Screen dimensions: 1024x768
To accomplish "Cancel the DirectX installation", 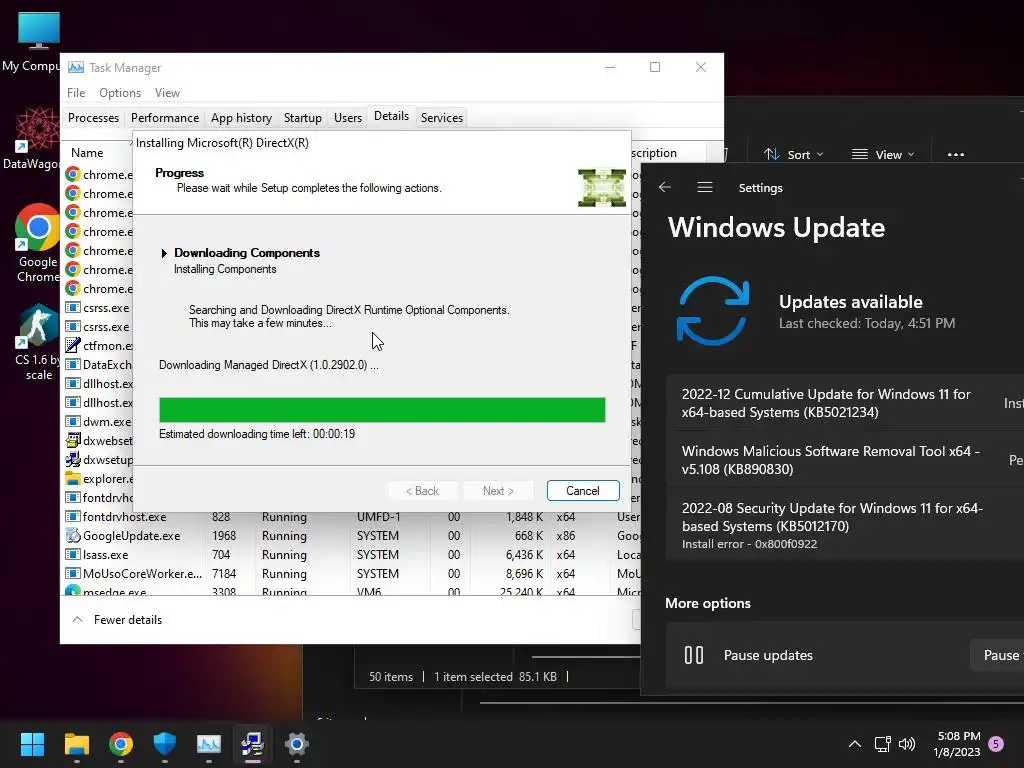I will point(583,490).
